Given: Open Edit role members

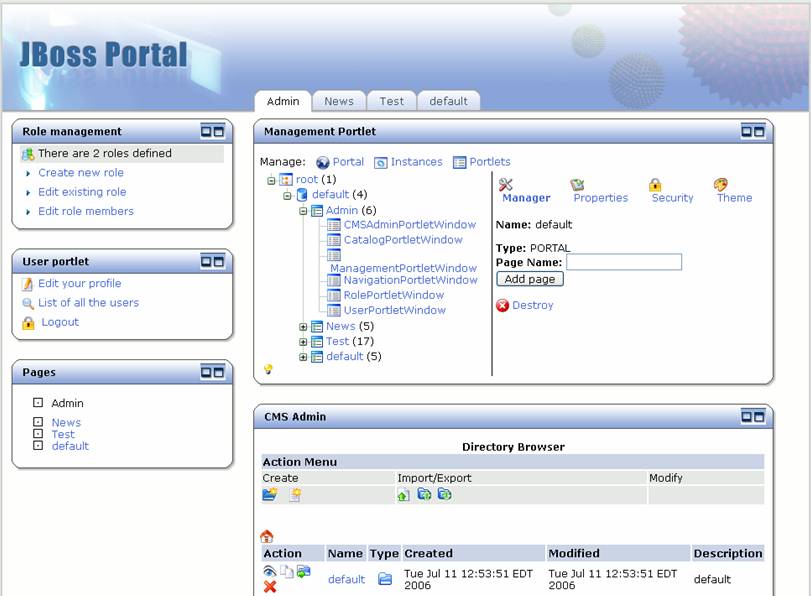Looking at the screenshot, I should [86, 211].
